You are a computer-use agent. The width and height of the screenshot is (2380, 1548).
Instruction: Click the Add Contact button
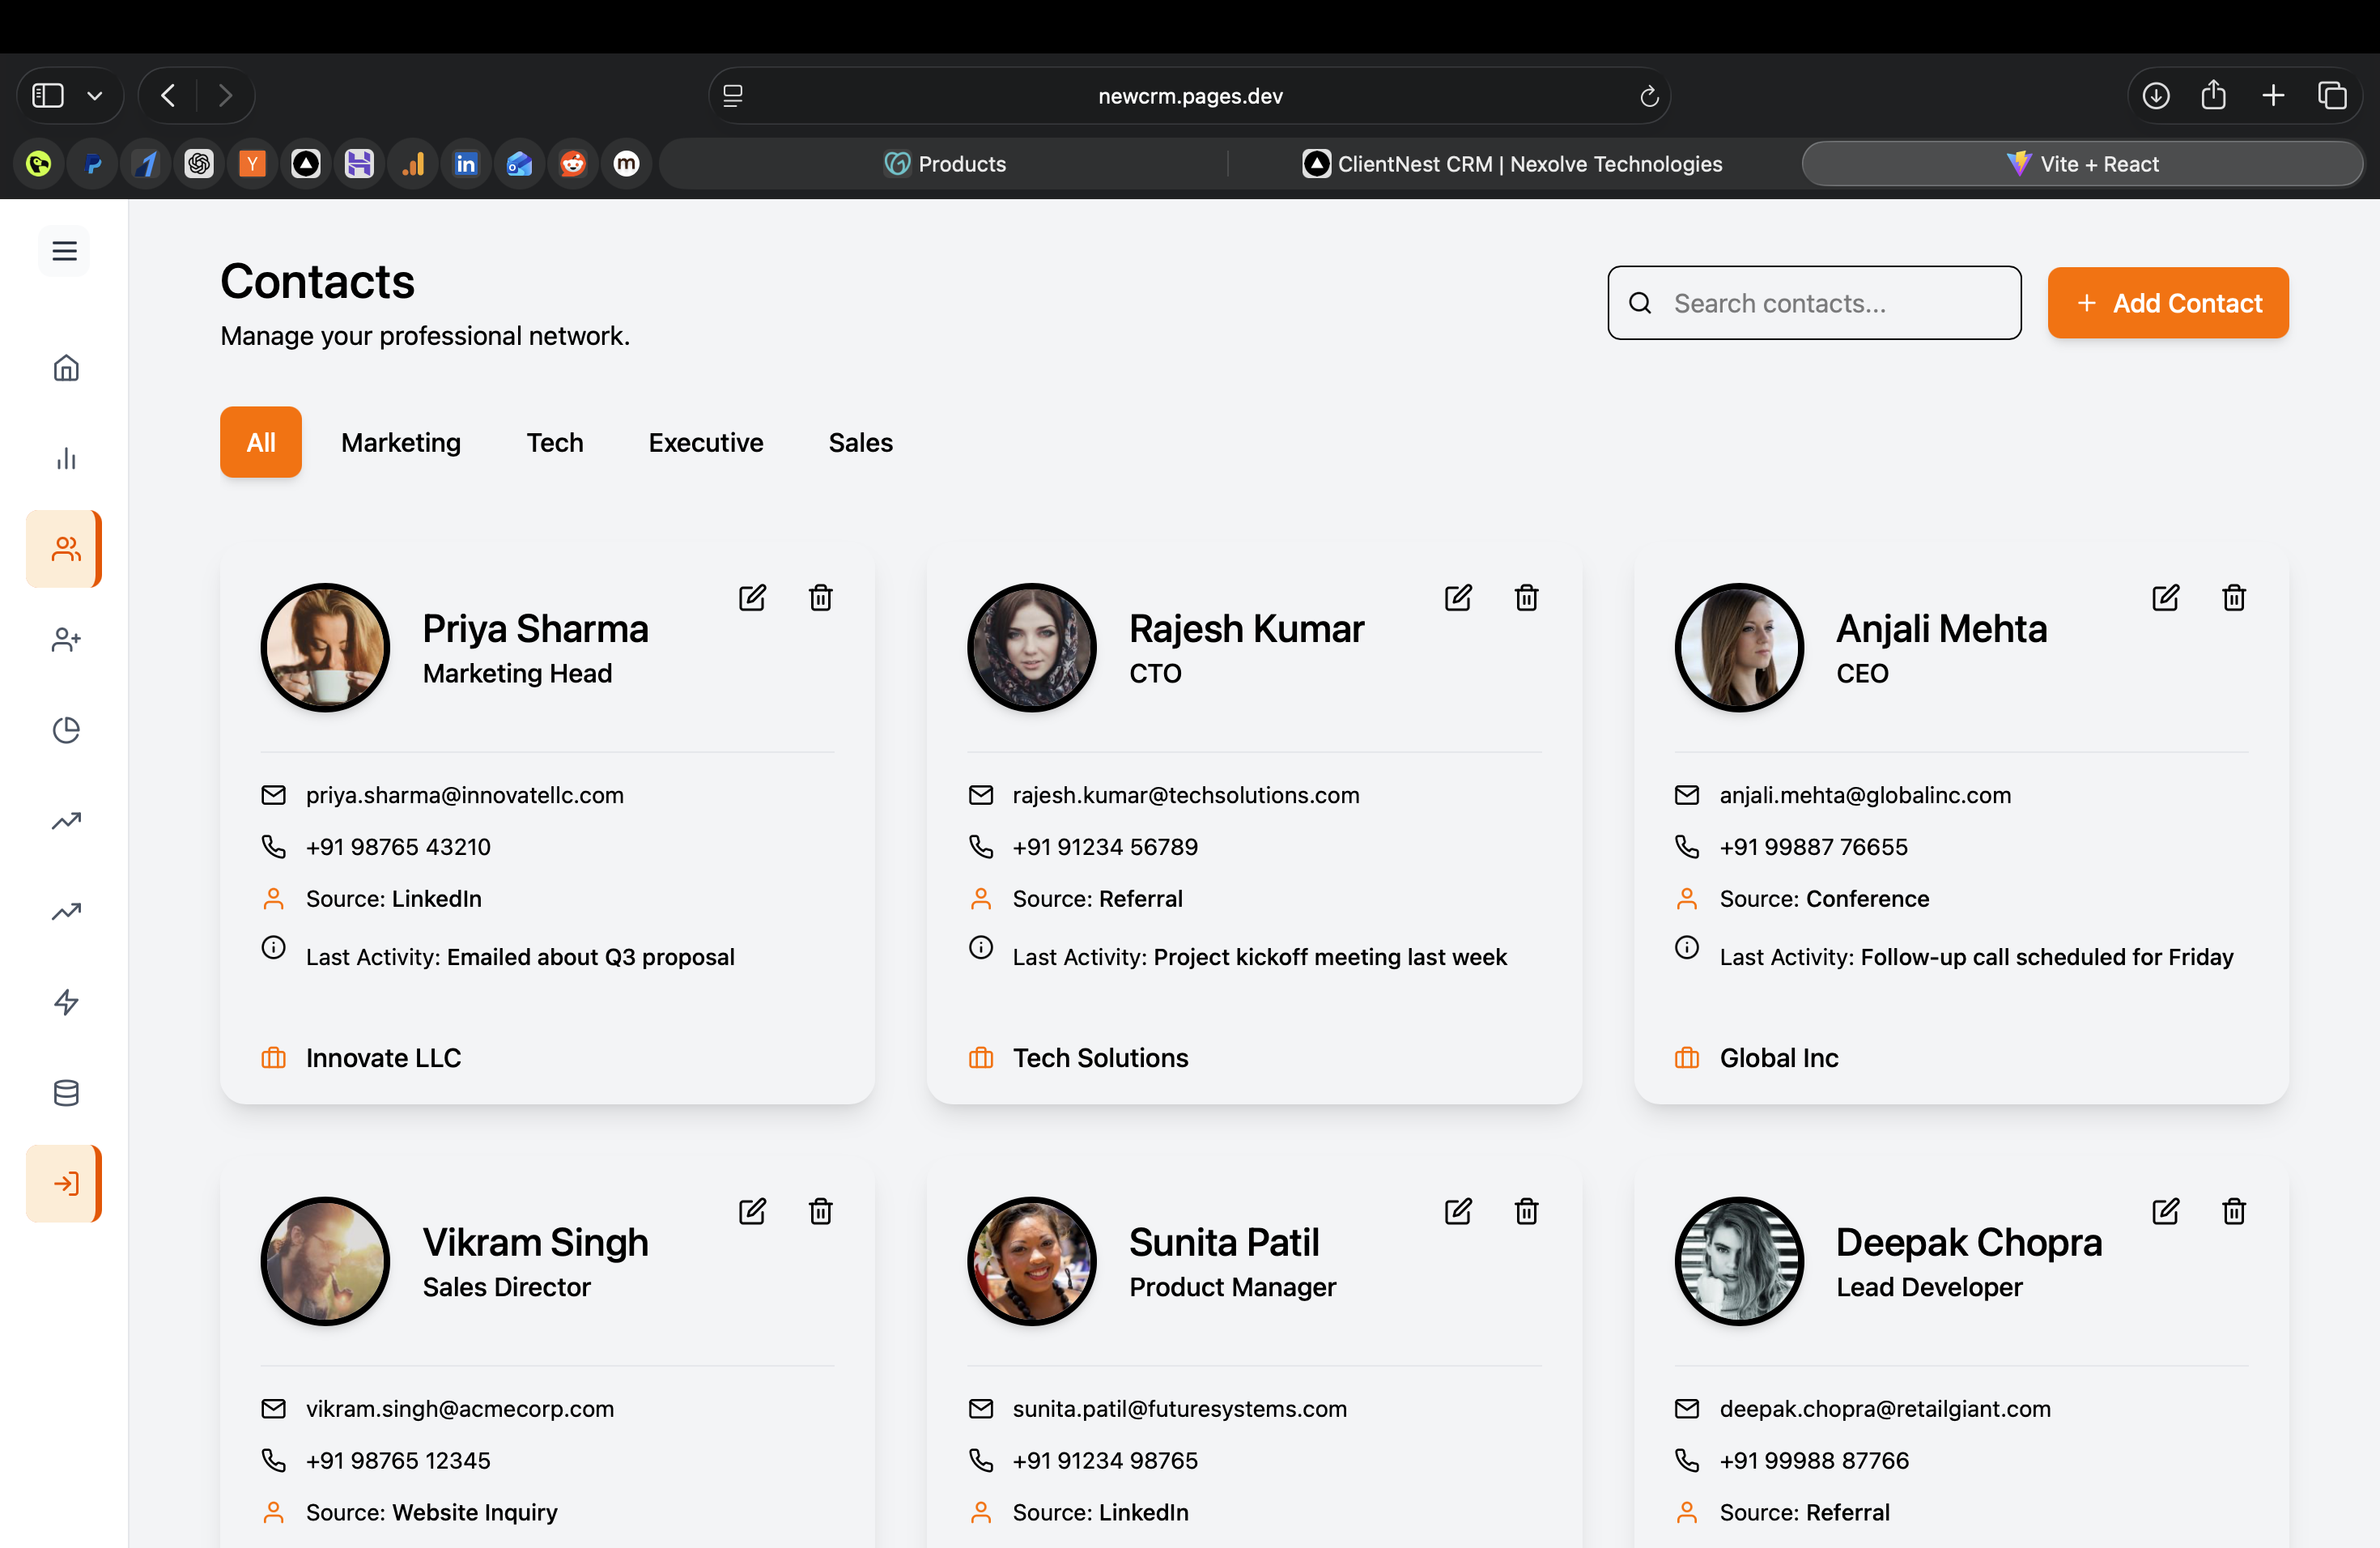[x=2168, y=303]
